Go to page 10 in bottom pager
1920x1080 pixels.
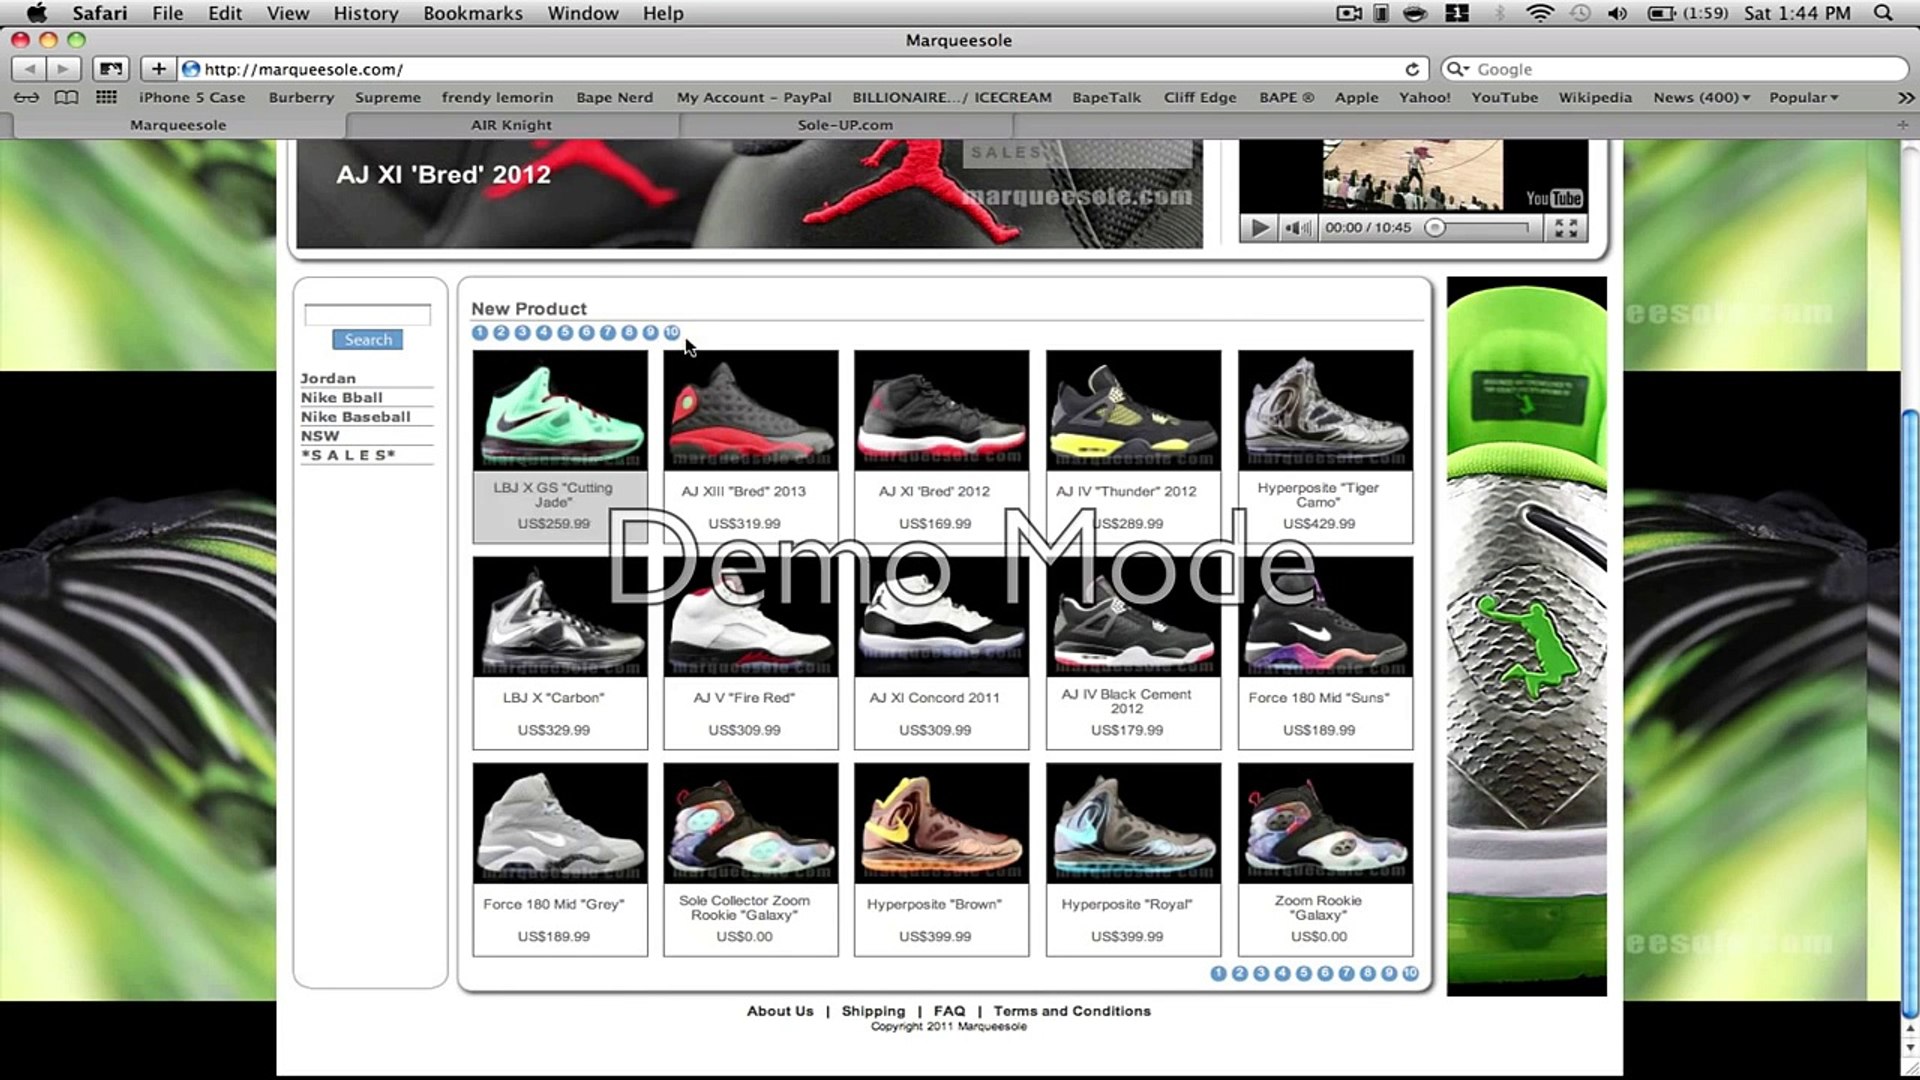click(x=1410, y=973)
